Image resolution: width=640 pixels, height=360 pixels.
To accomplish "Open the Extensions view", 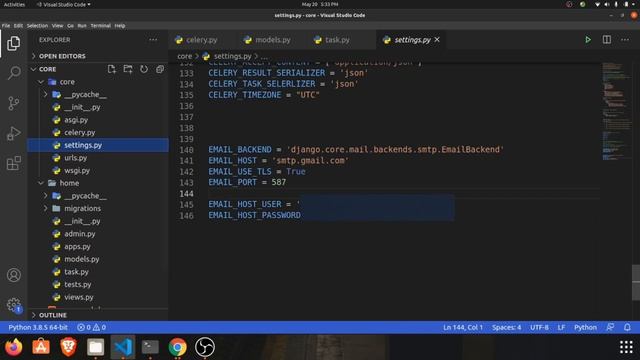I will (13, 163).
